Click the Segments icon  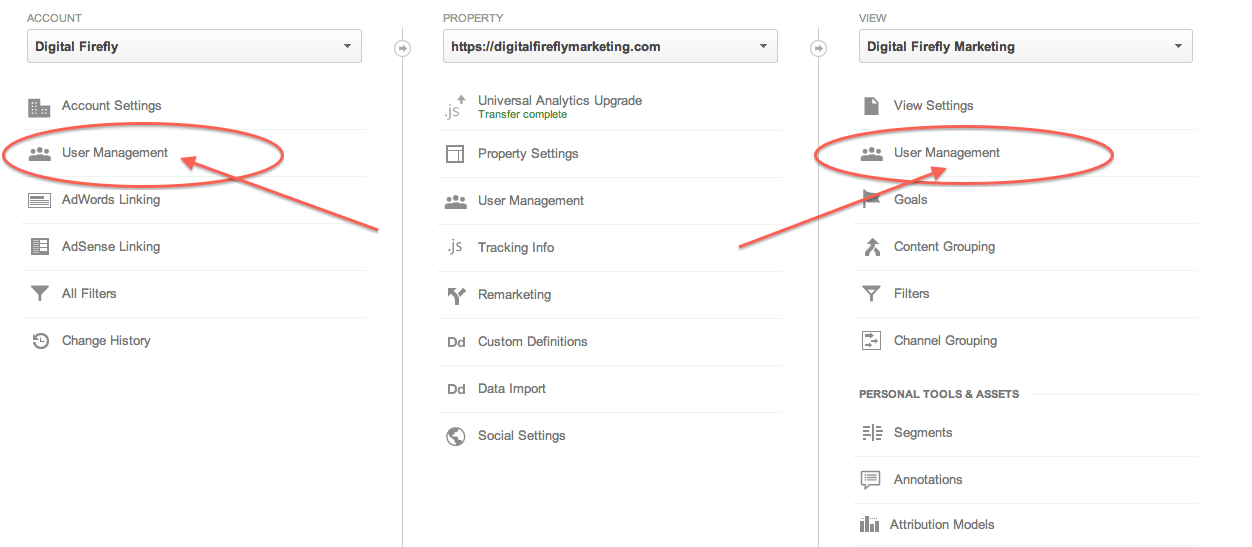pyautogui.click(x=871, y=433)
